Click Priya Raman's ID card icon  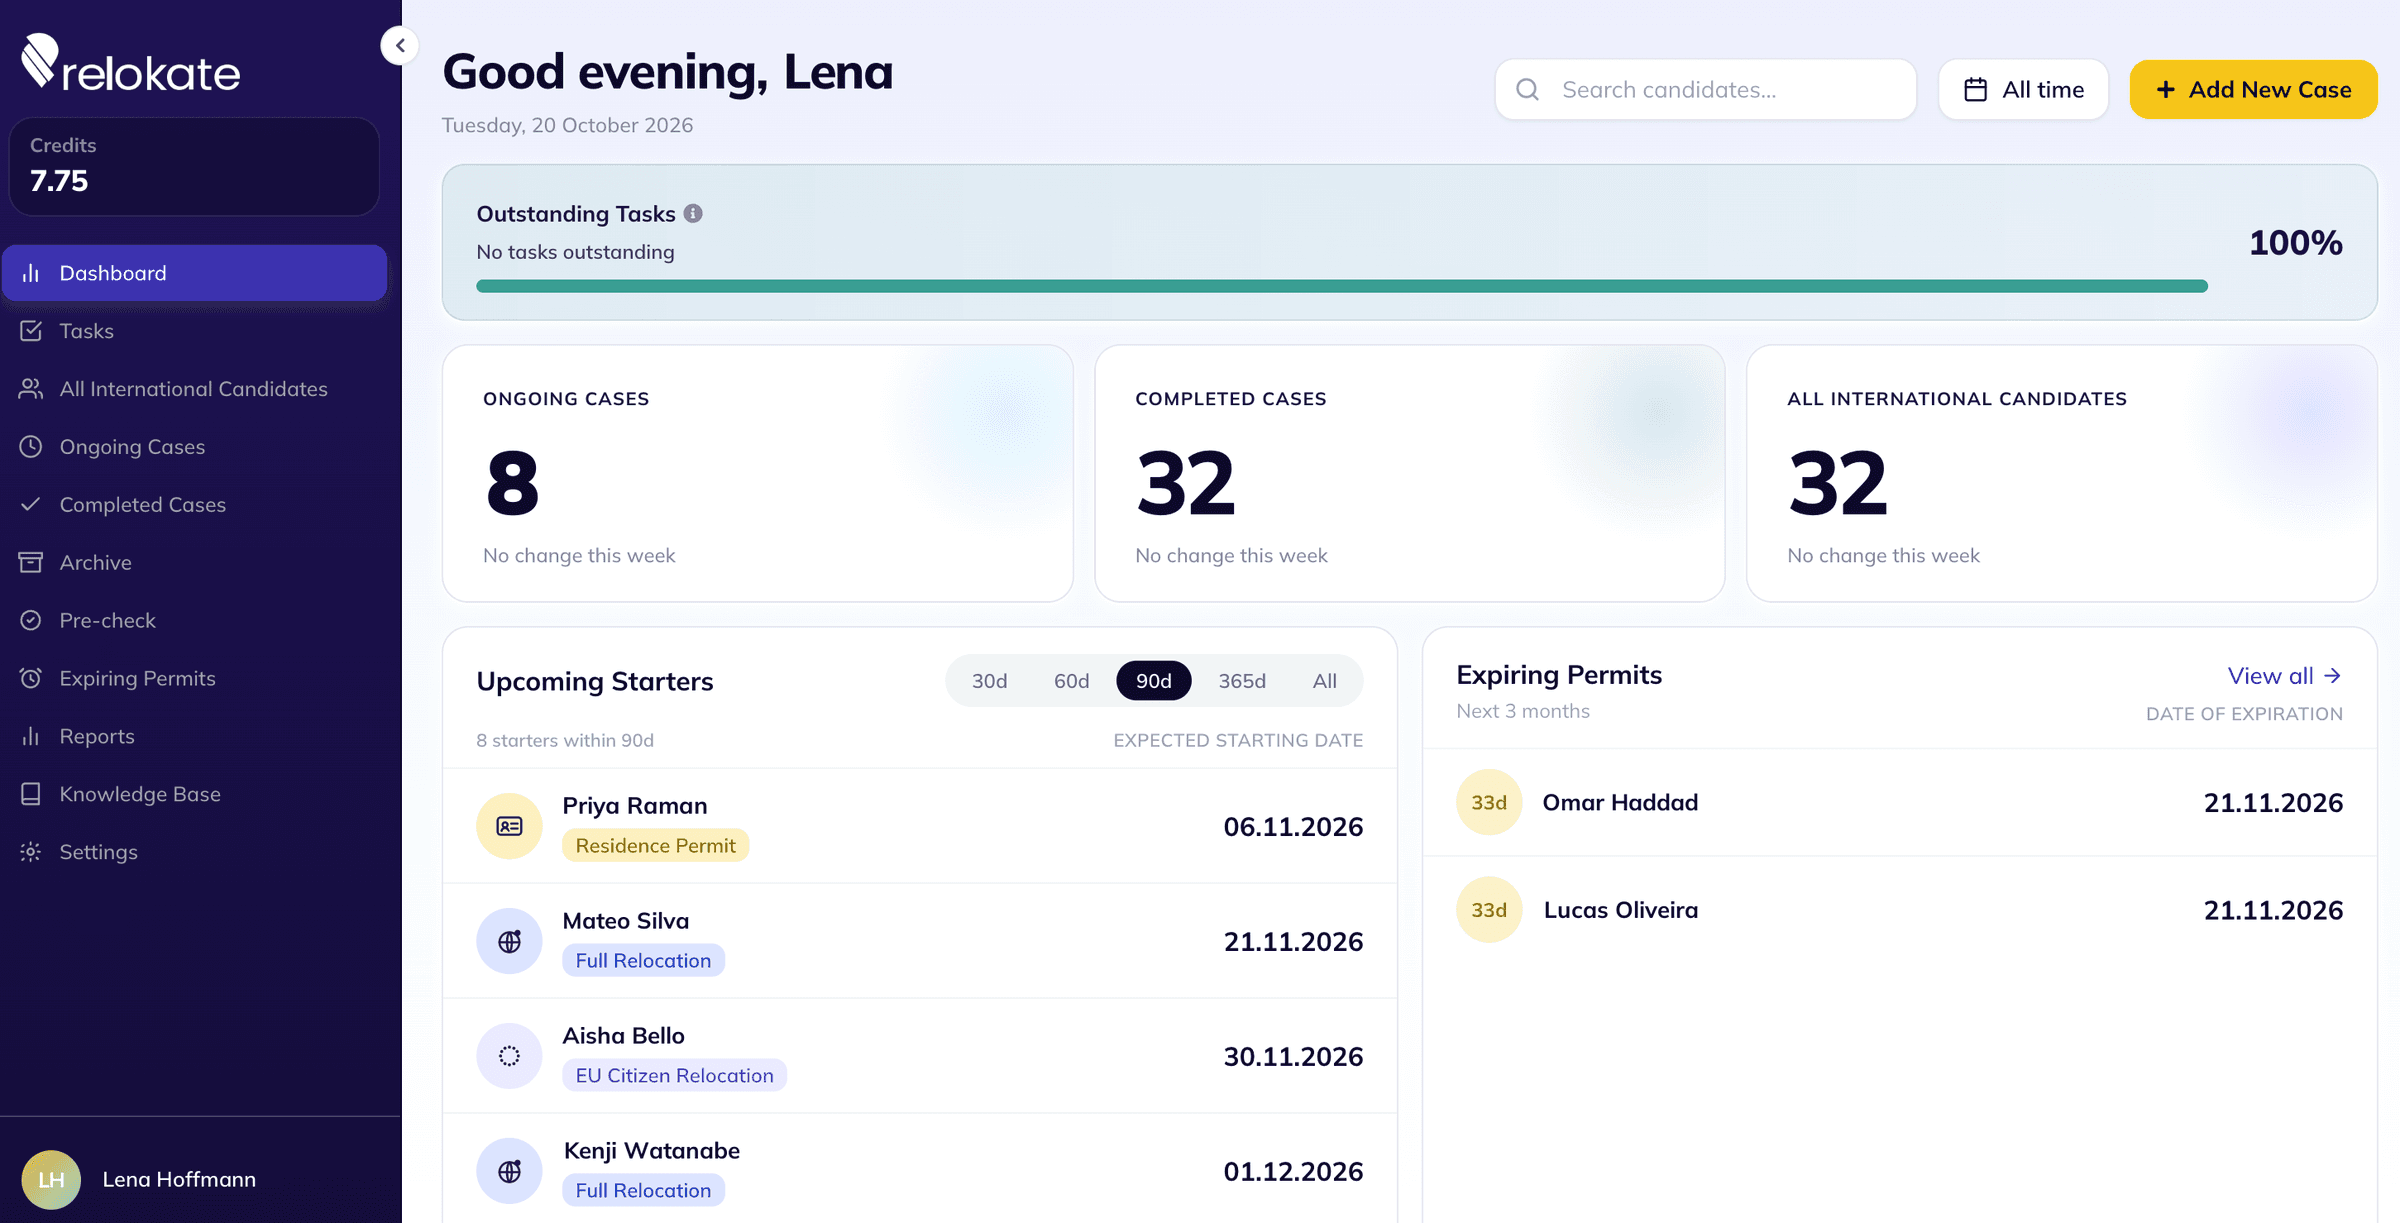point(509,826)
